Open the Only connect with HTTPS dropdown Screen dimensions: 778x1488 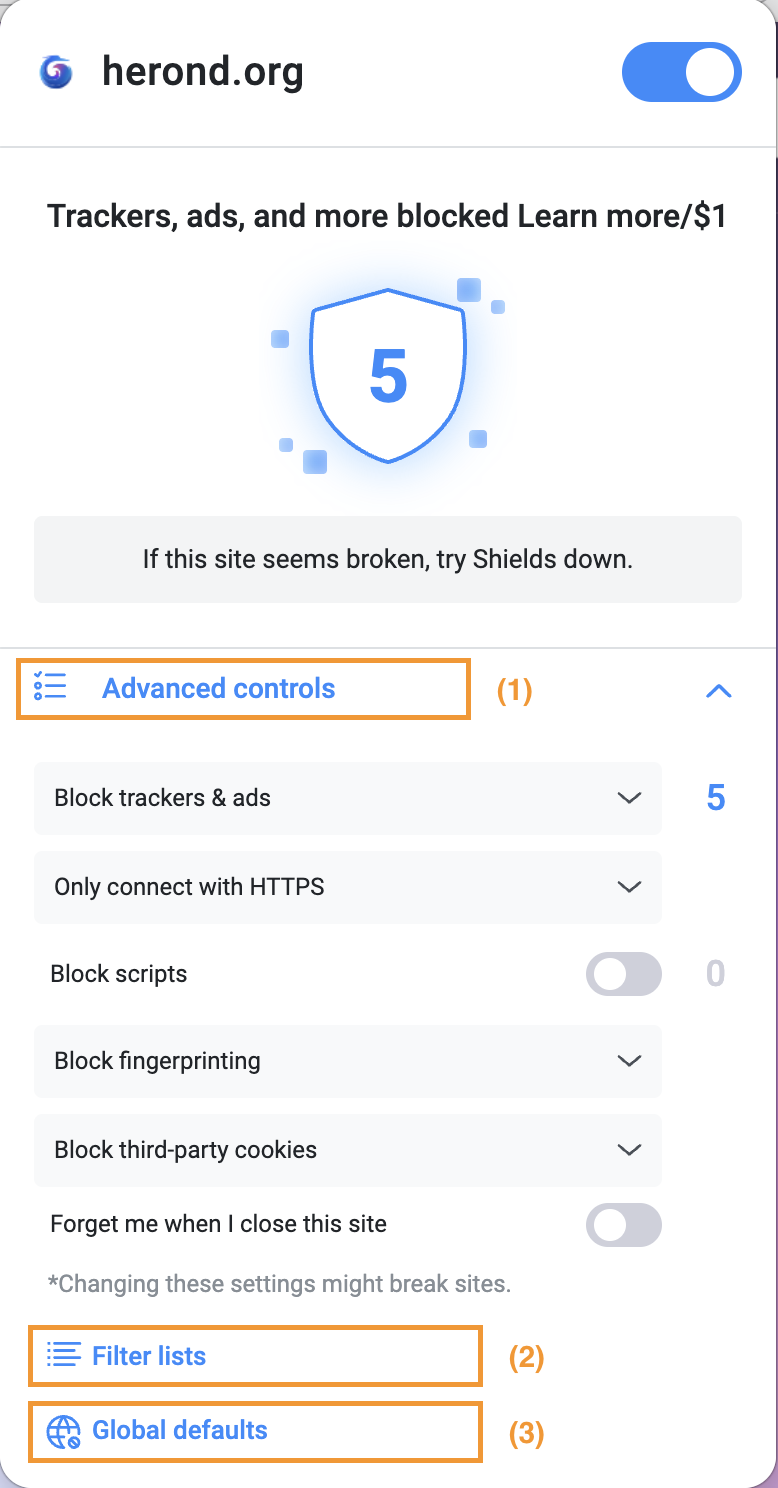pyautogui.click(x=348, y=887)
